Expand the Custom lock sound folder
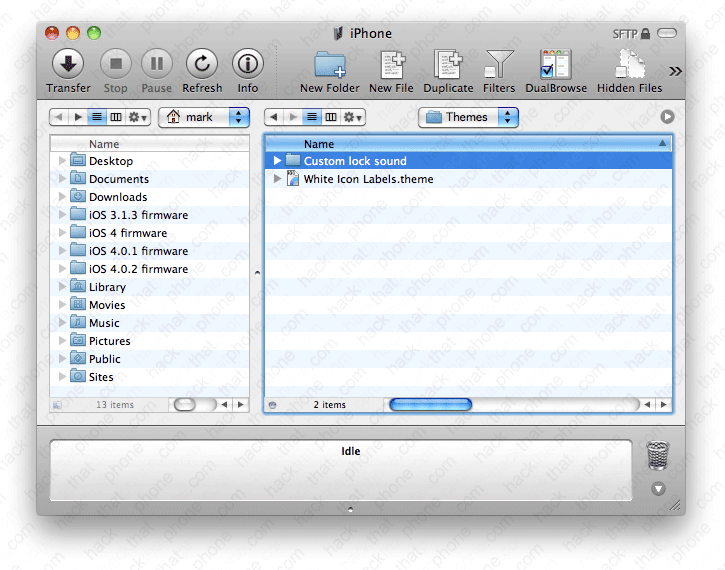Viewport: 725px width, 570px height. tap(278, 161)
